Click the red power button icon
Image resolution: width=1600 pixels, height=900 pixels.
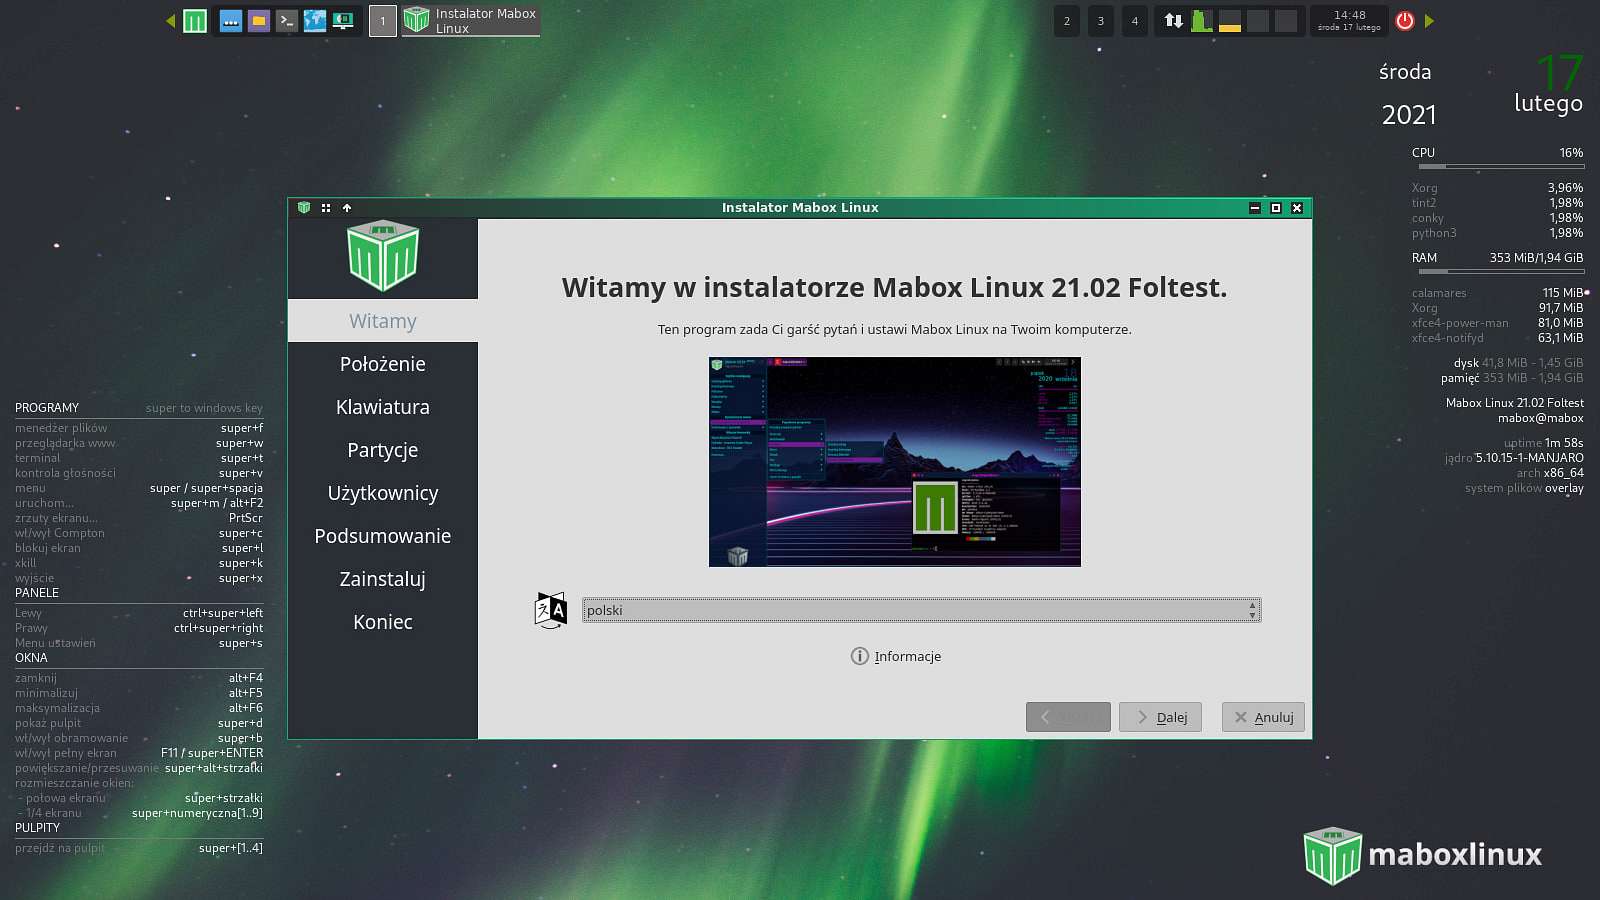pos(1405,20)
